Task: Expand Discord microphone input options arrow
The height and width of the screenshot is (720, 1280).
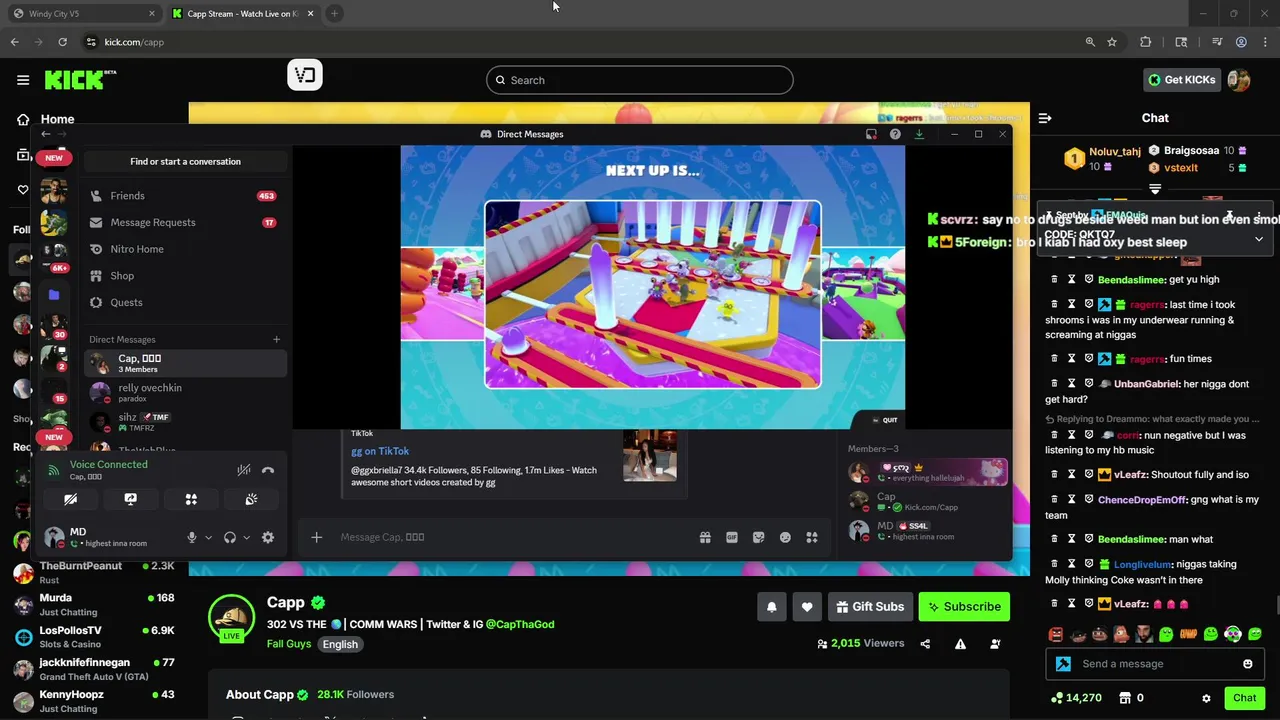Action: click(208, 538)
